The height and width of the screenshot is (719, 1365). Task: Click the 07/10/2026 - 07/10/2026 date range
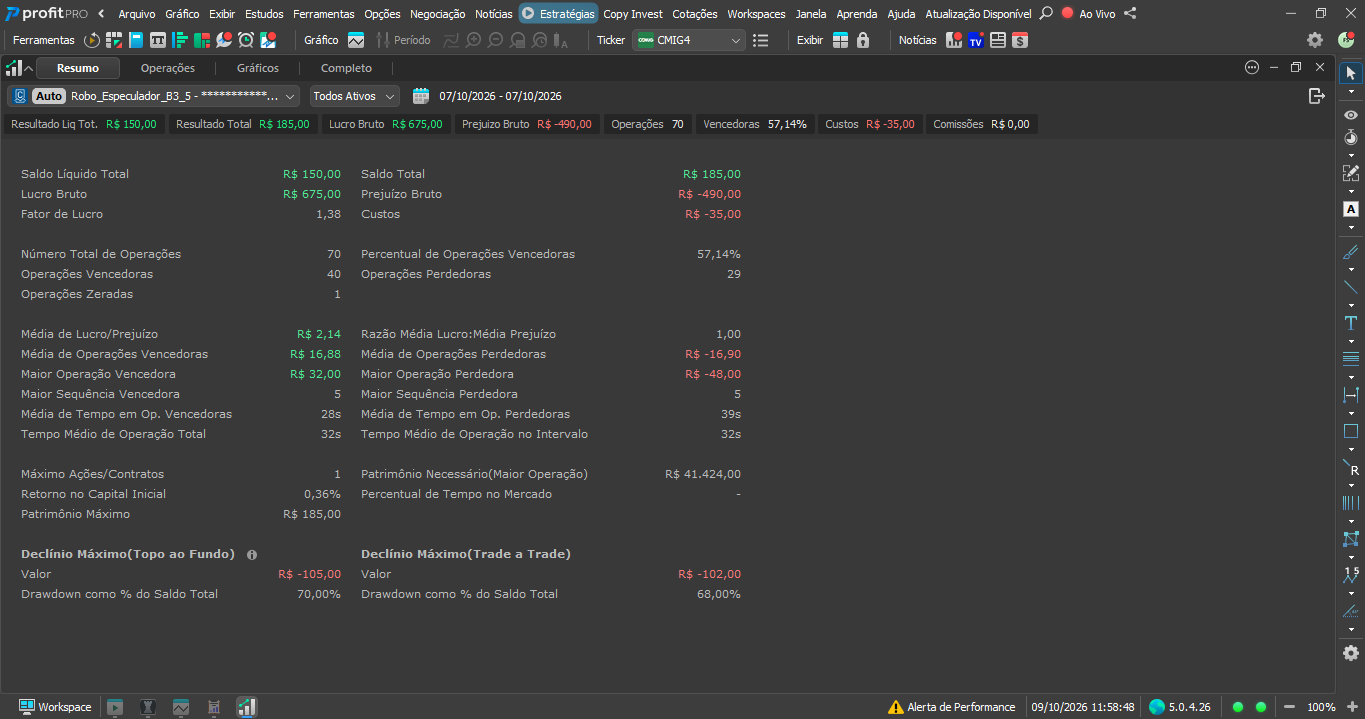[500, 96]
